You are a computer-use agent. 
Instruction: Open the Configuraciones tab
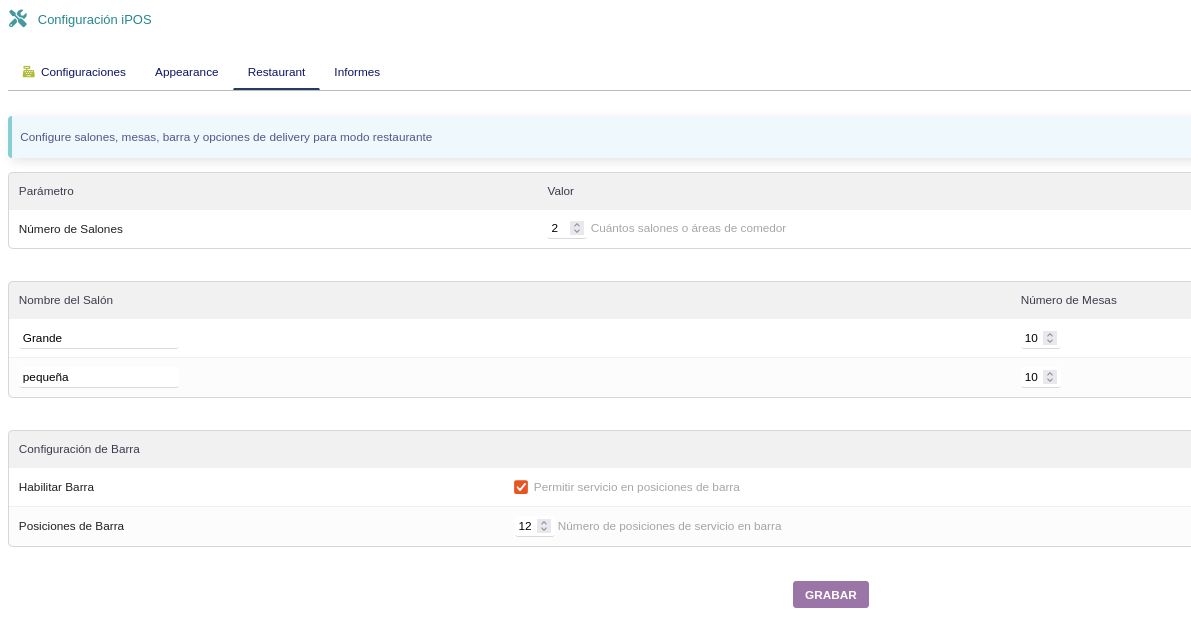(83, 72)
